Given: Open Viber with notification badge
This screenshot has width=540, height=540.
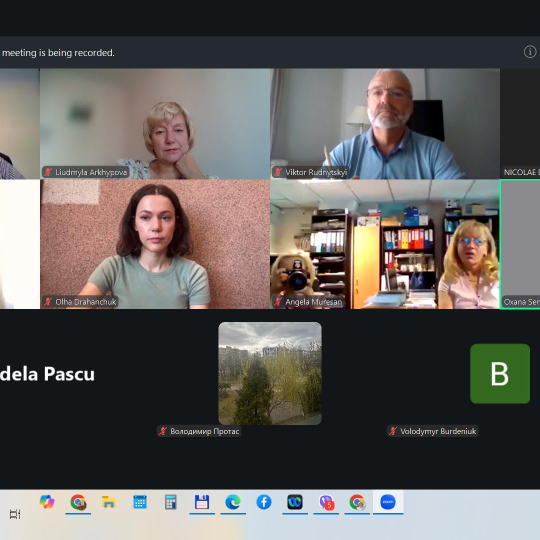Looking at the screenshot, I should click(x=326, y=502).
